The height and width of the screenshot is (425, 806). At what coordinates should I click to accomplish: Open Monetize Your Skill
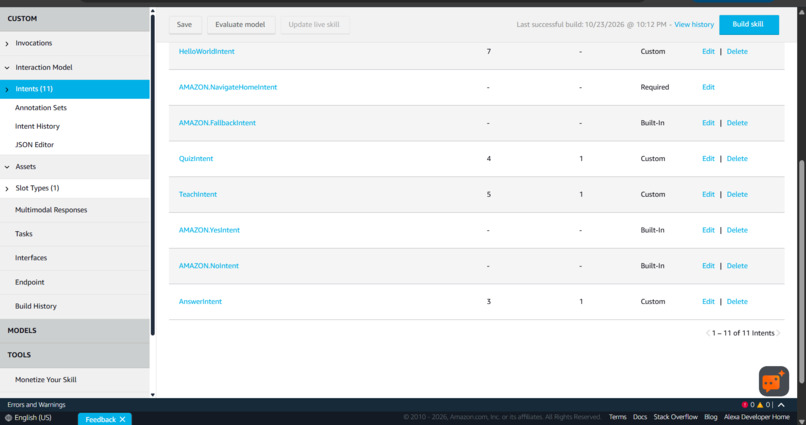46,379
